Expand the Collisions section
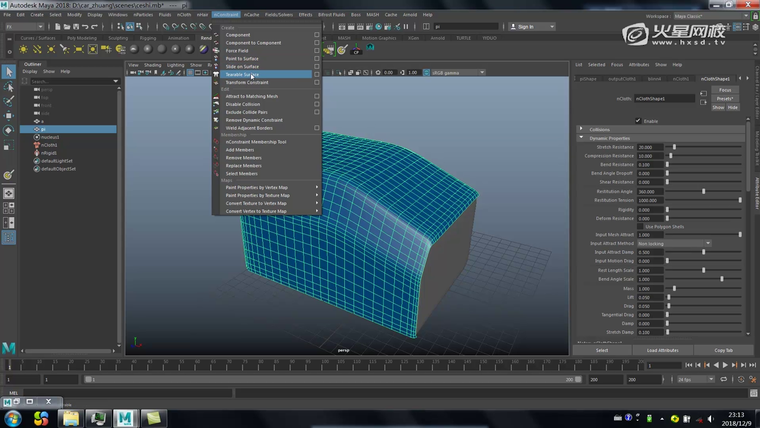This screenshot has width=760, height=428. (x=600, y=129)
